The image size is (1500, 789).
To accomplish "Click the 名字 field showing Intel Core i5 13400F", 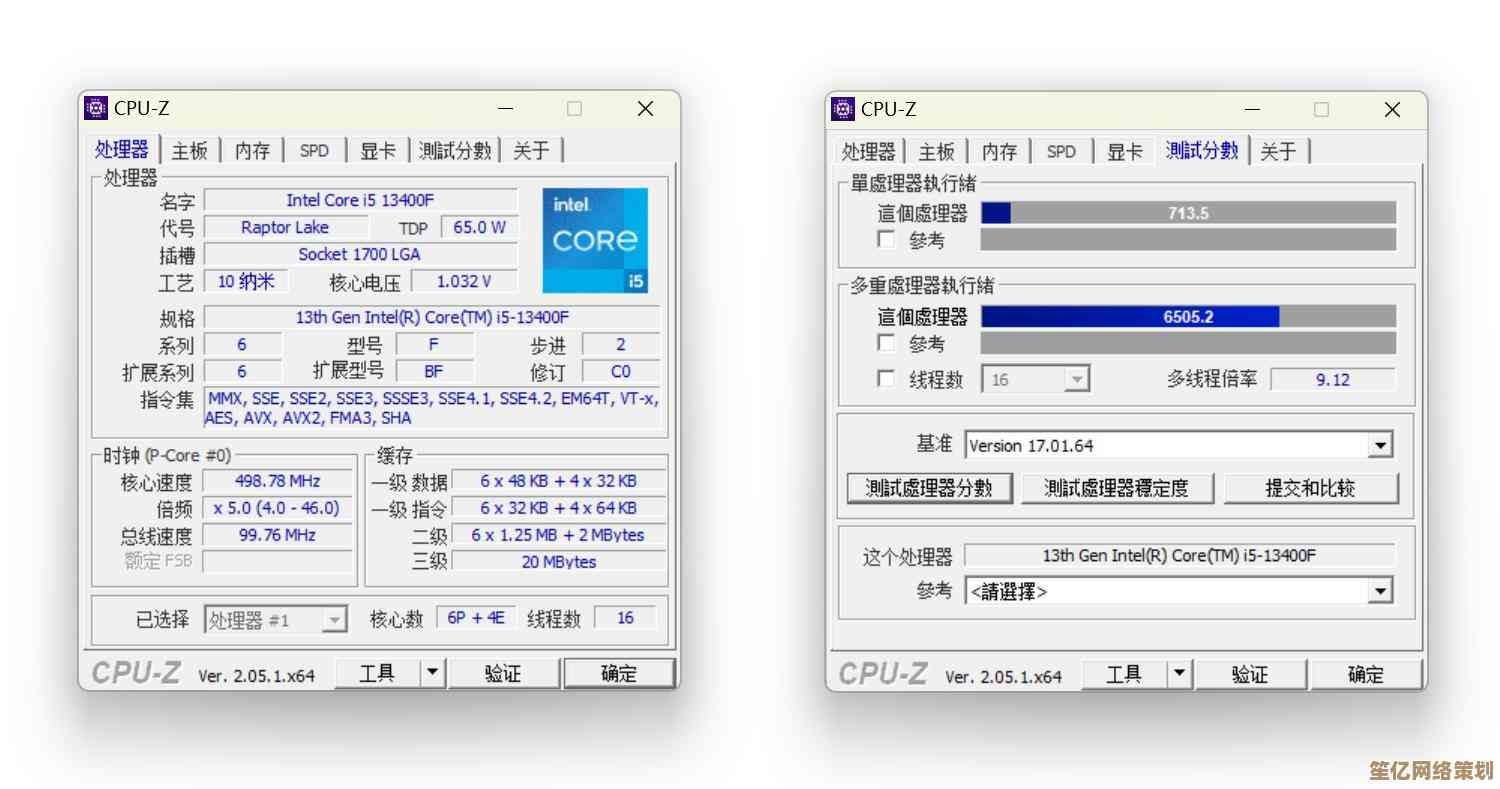I will (360, 200).
